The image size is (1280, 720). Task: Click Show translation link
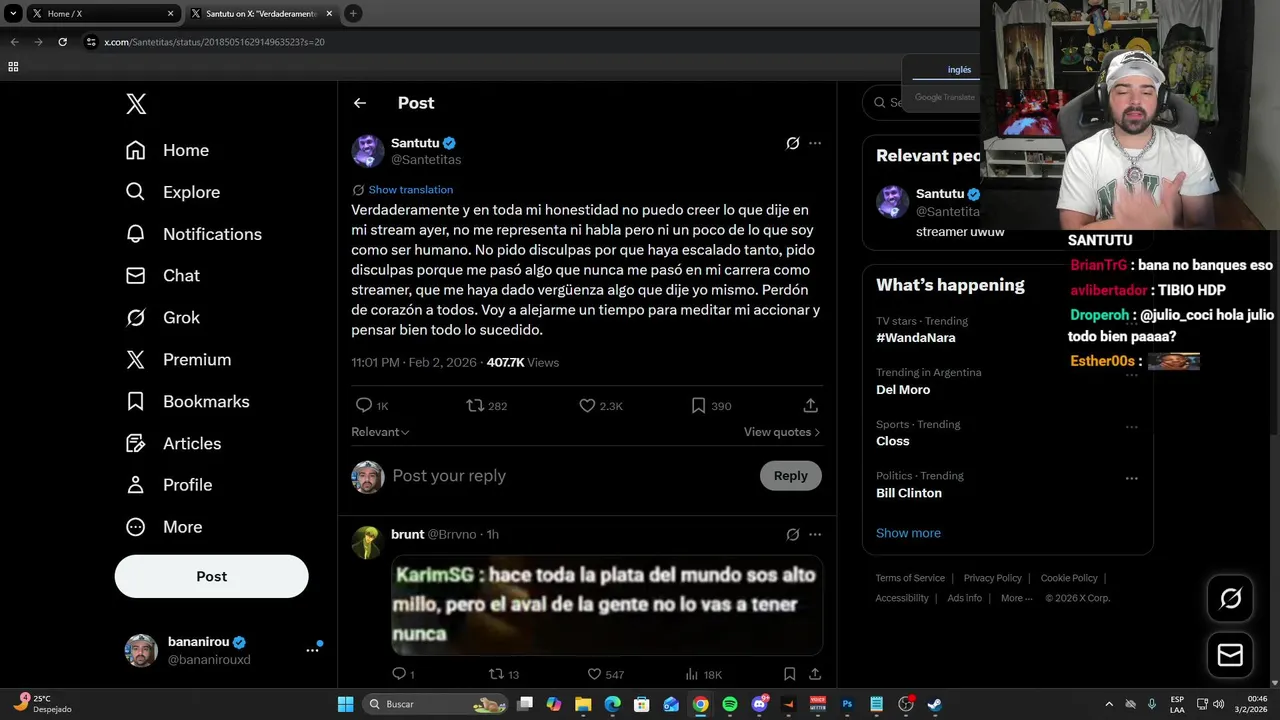coord(410,189)
